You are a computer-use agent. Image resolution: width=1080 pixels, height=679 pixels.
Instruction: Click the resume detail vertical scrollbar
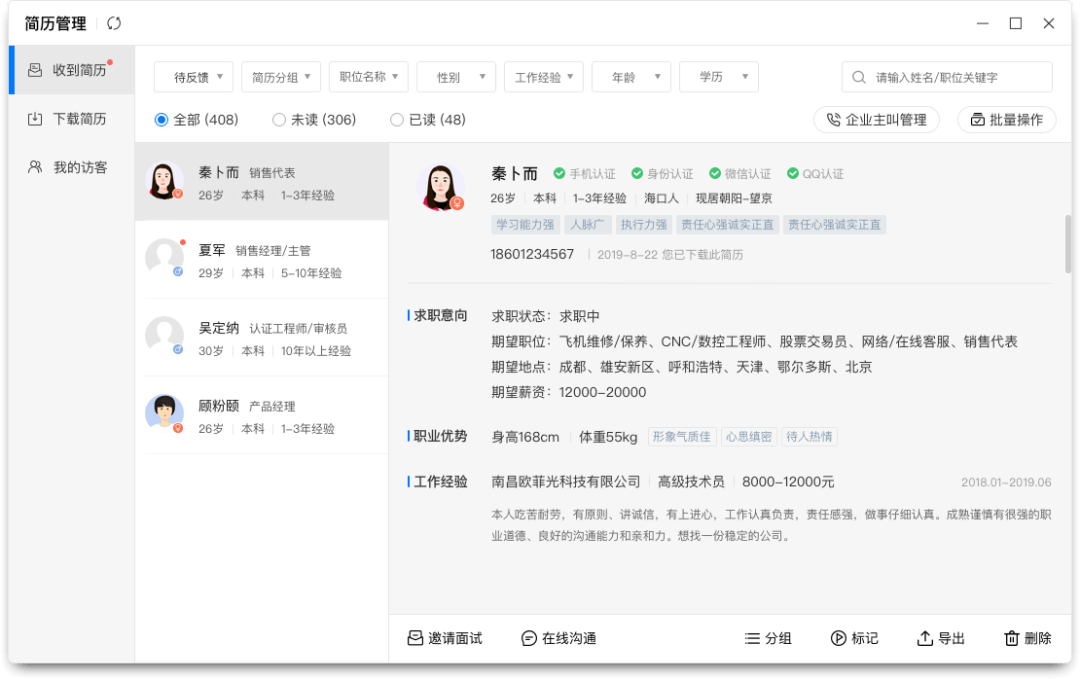pyautogui.click(x=1068, y=244)
